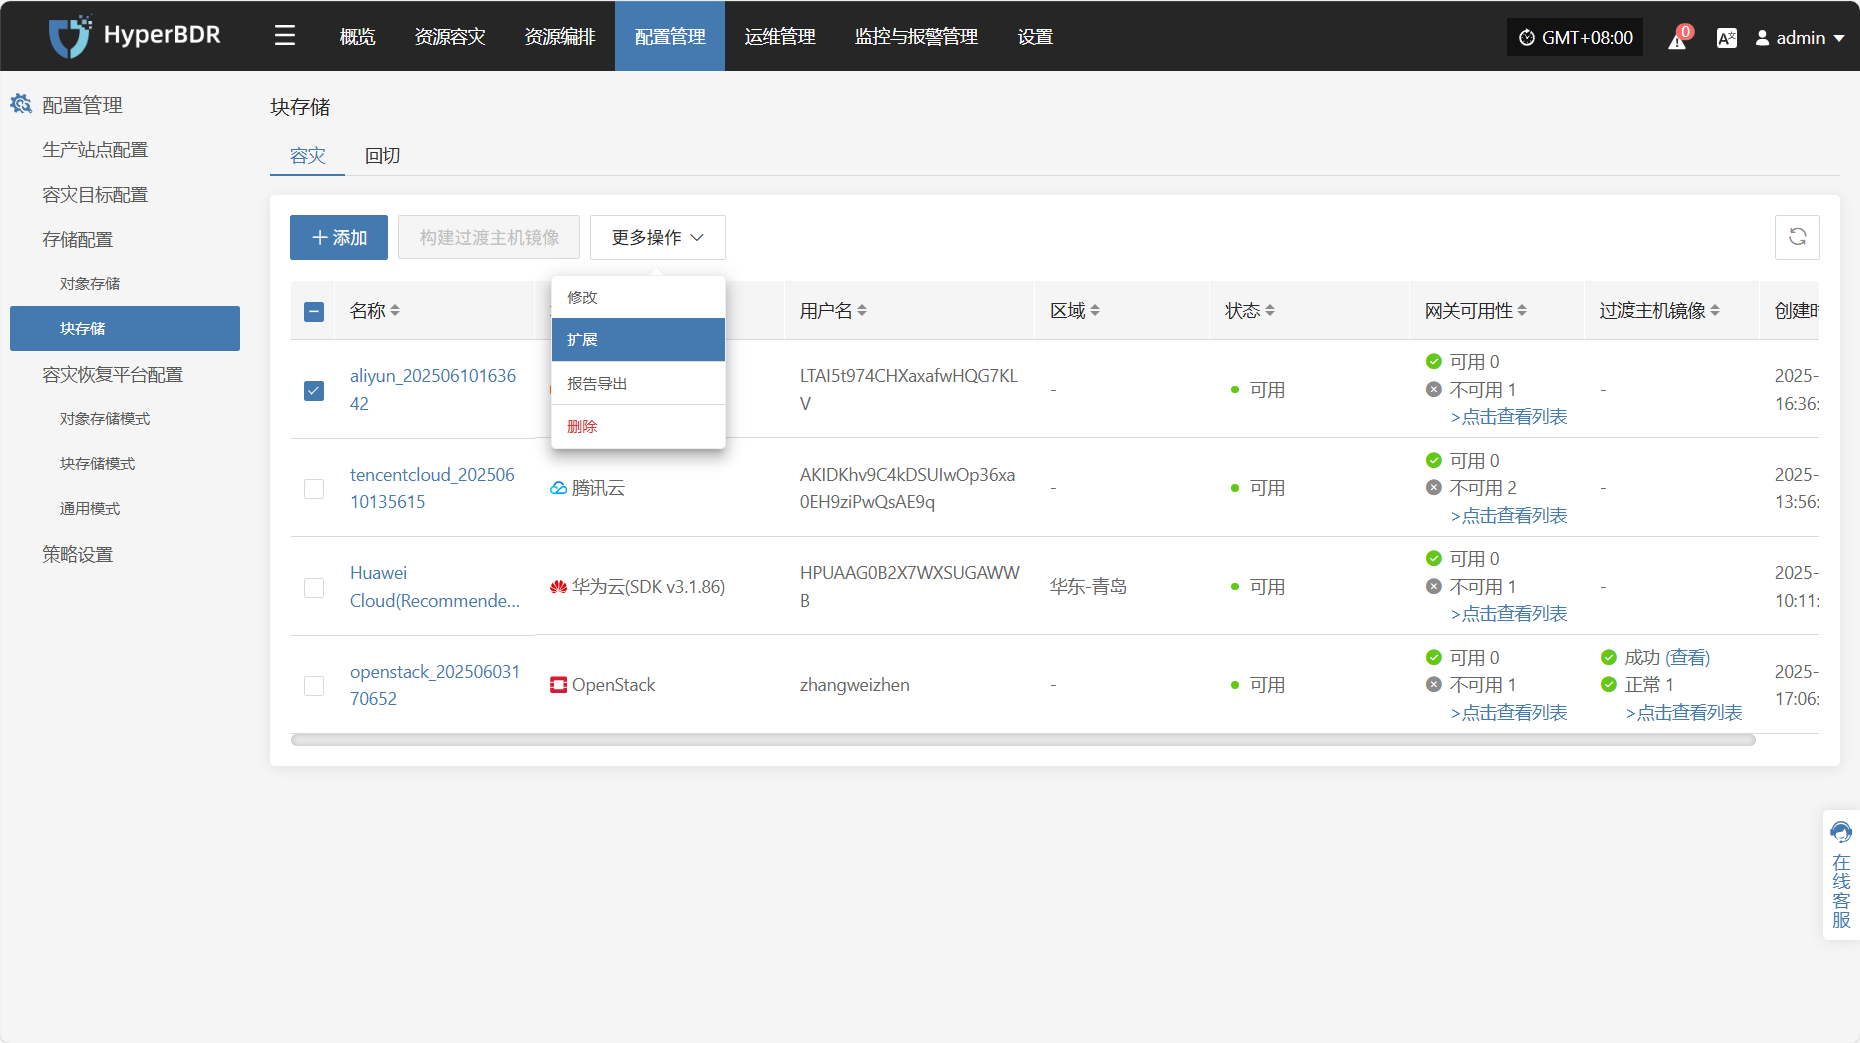Select 块存储模式 in the sidebar
1860x1043 pixels.
pos(97,464)
